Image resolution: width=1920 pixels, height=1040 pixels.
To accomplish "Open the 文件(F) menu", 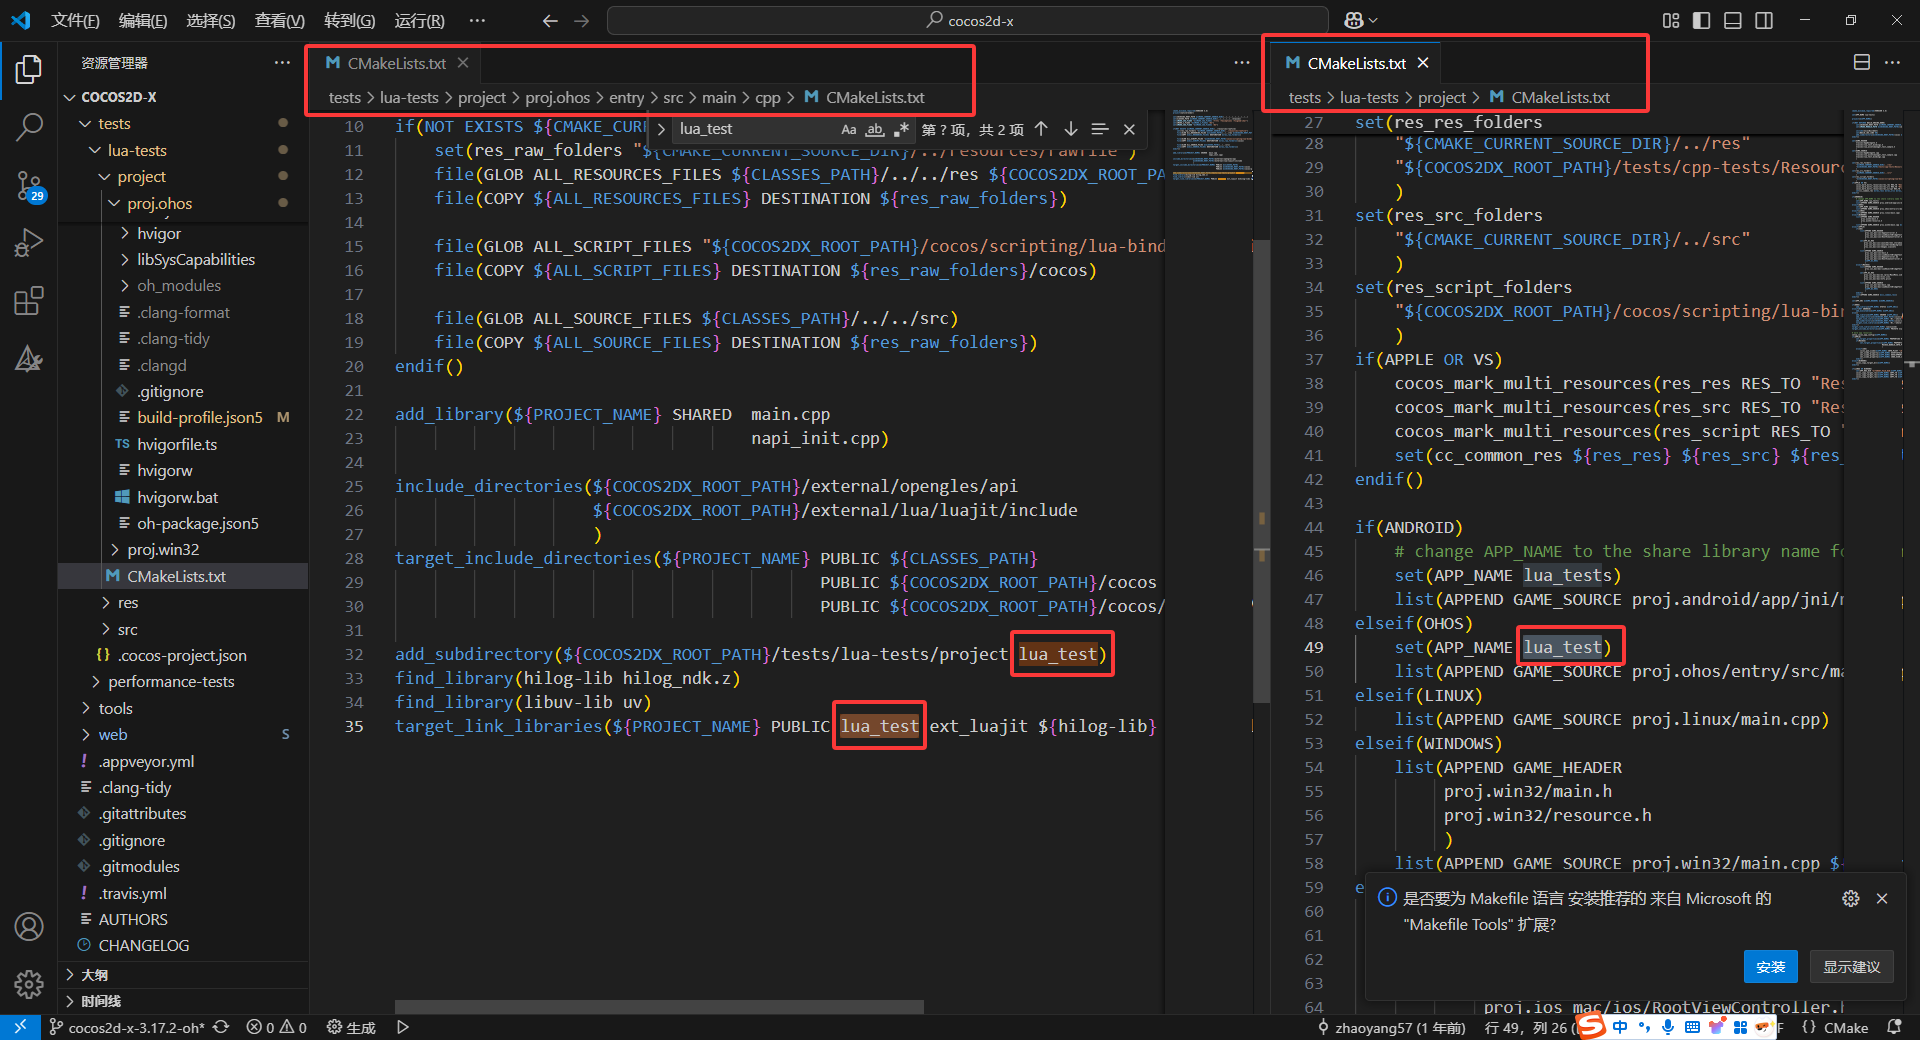I will pyautogui.click(x=75, y=20).
